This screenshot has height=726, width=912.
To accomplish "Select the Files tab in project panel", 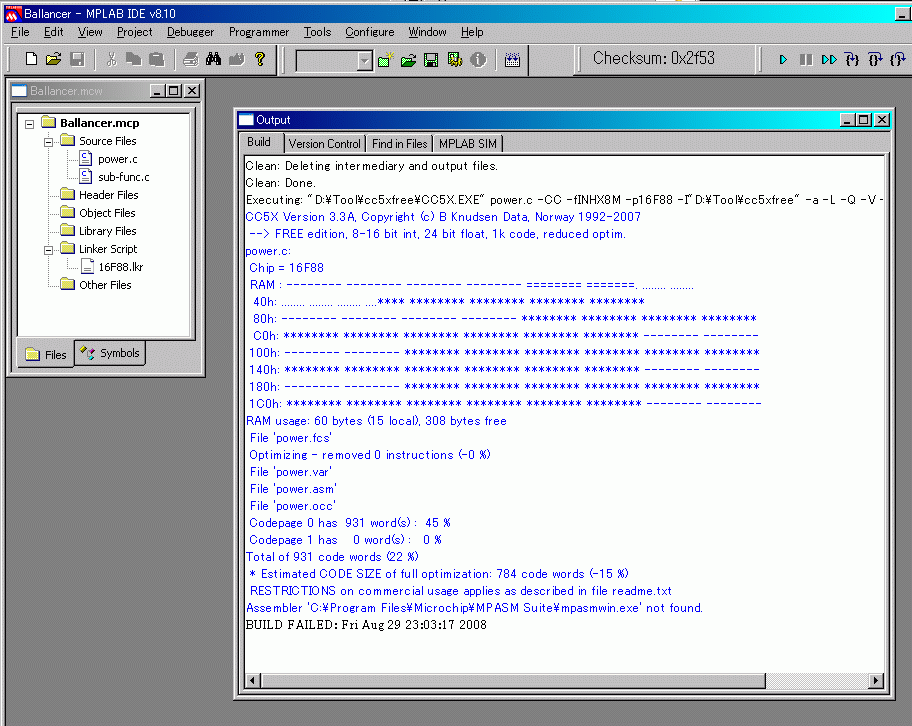I will point(45,354).
